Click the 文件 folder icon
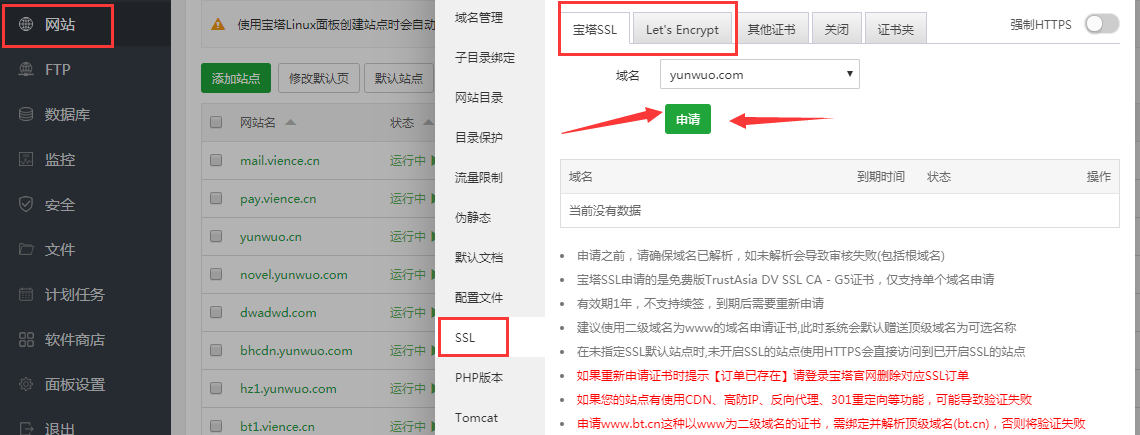 pos(26,250)
